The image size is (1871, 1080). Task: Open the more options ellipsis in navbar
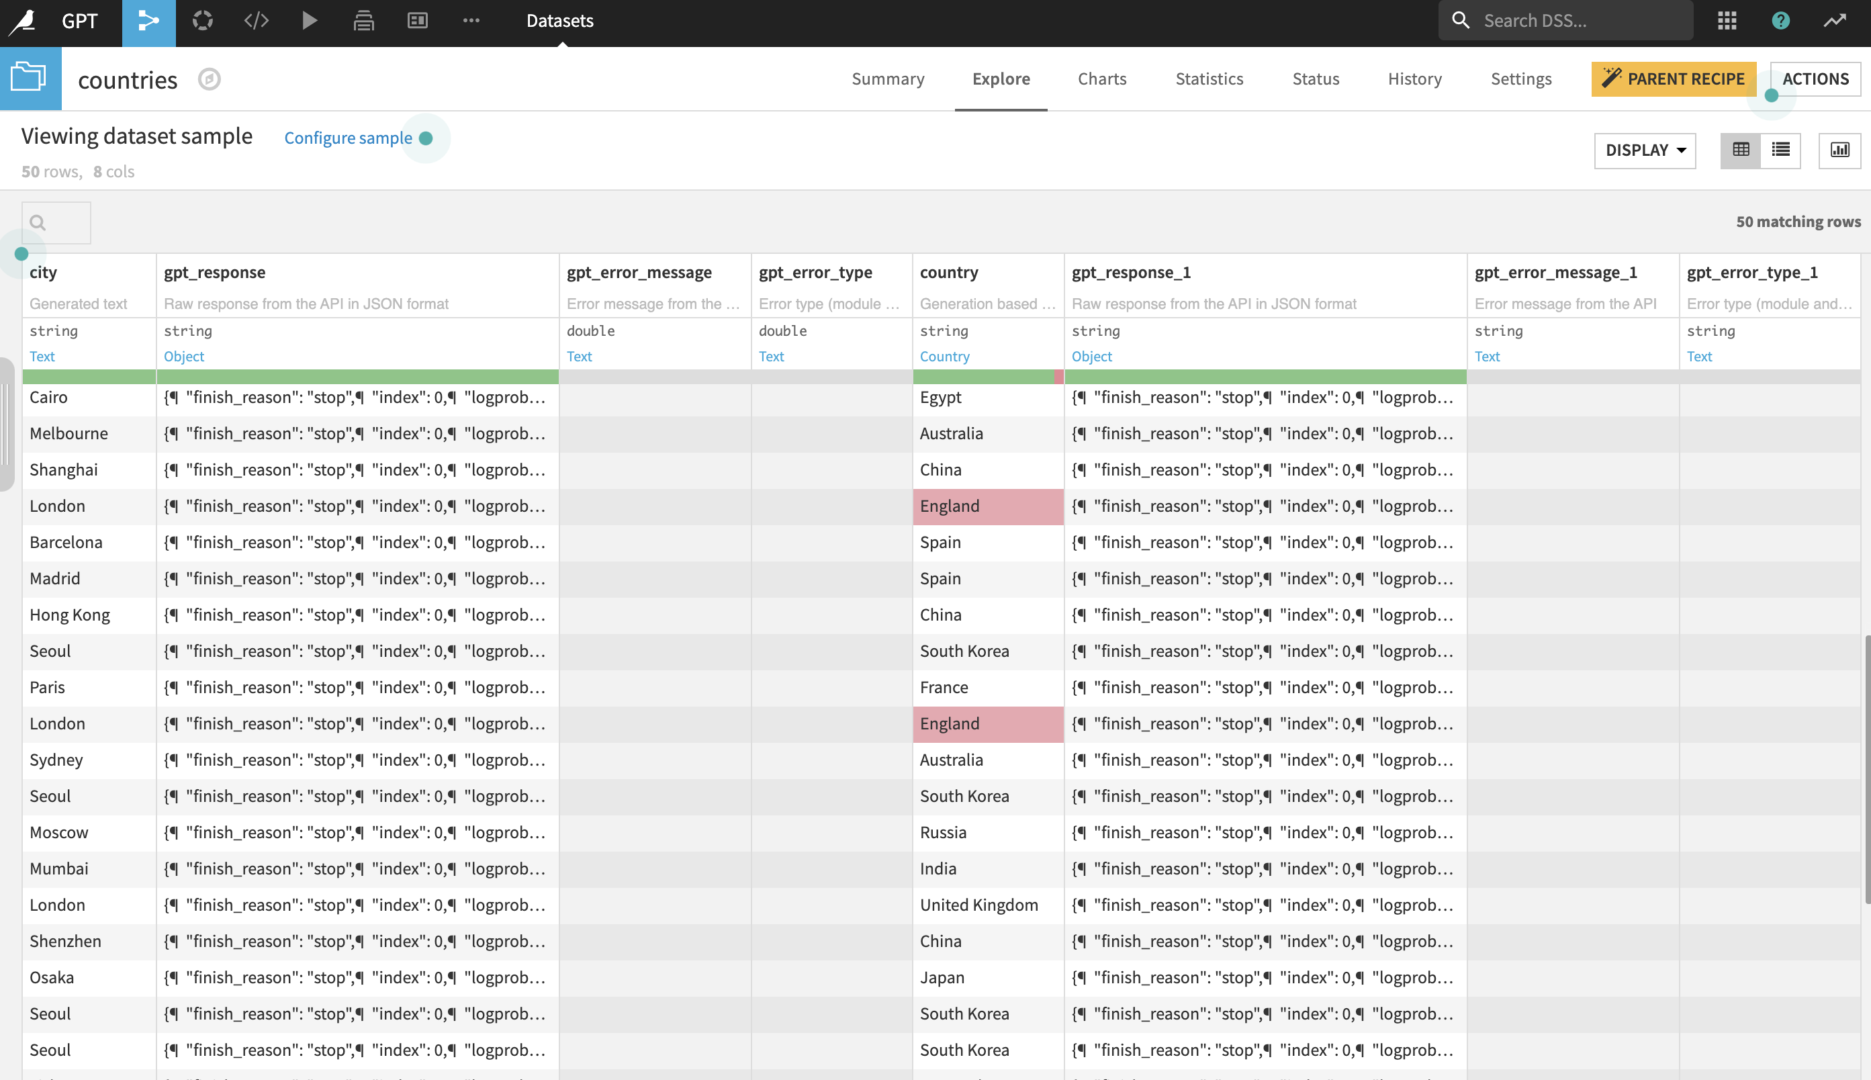click(x=470, y=21)
